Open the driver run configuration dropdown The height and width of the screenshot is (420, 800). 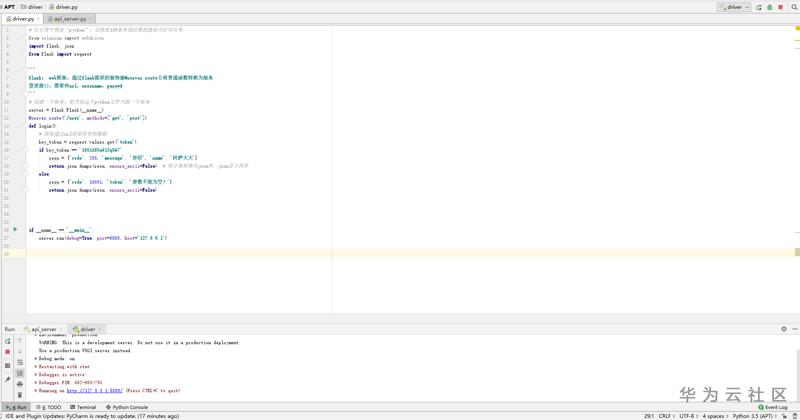pyautogui.click(x=734, y=7)
